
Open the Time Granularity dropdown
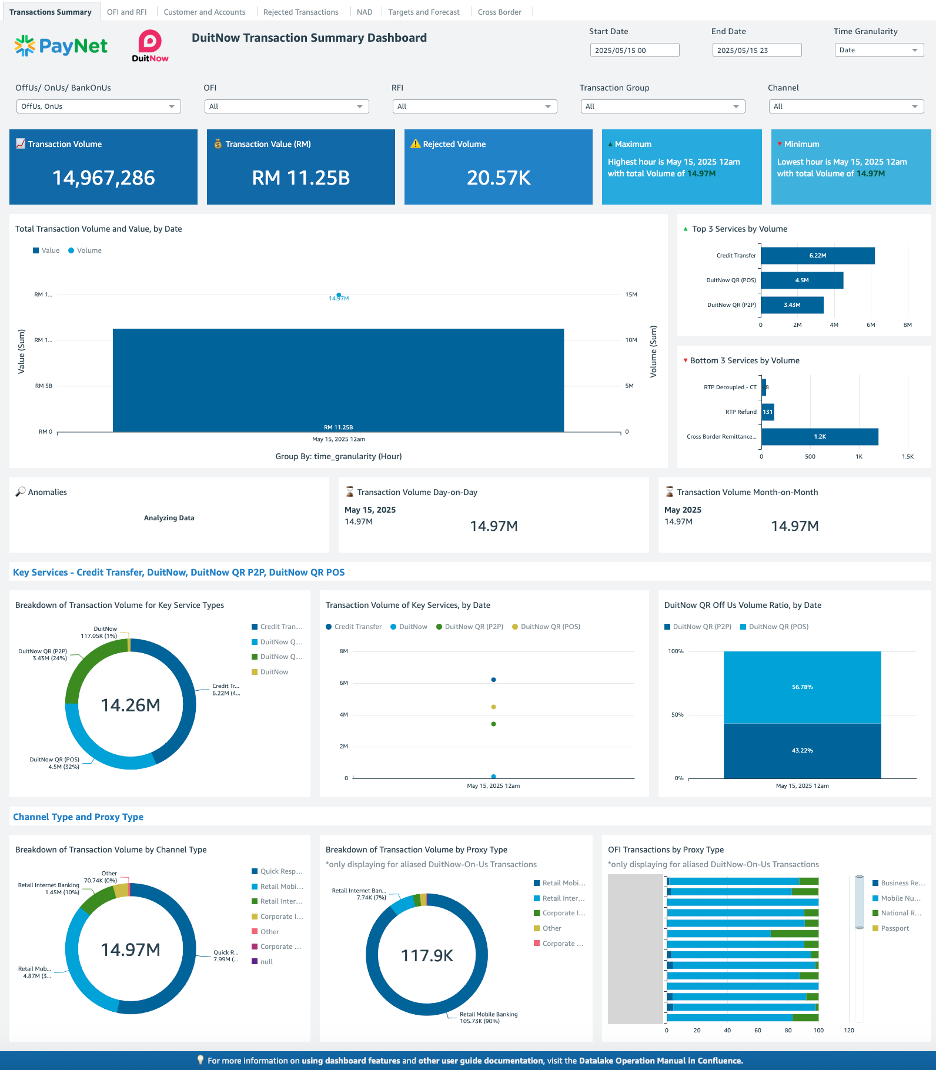click(878, 50)
